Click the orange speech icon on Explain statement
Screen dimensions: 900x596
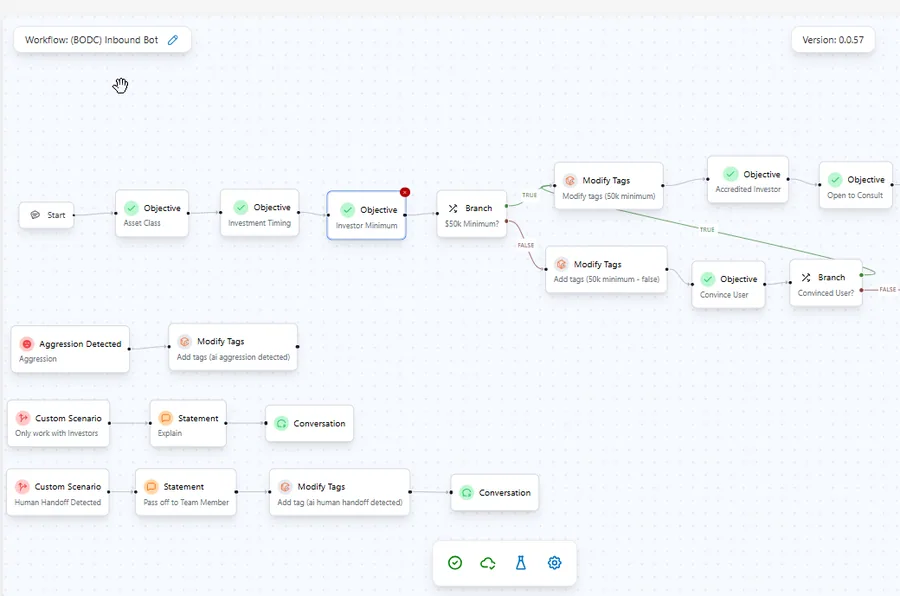pos(165,418)
